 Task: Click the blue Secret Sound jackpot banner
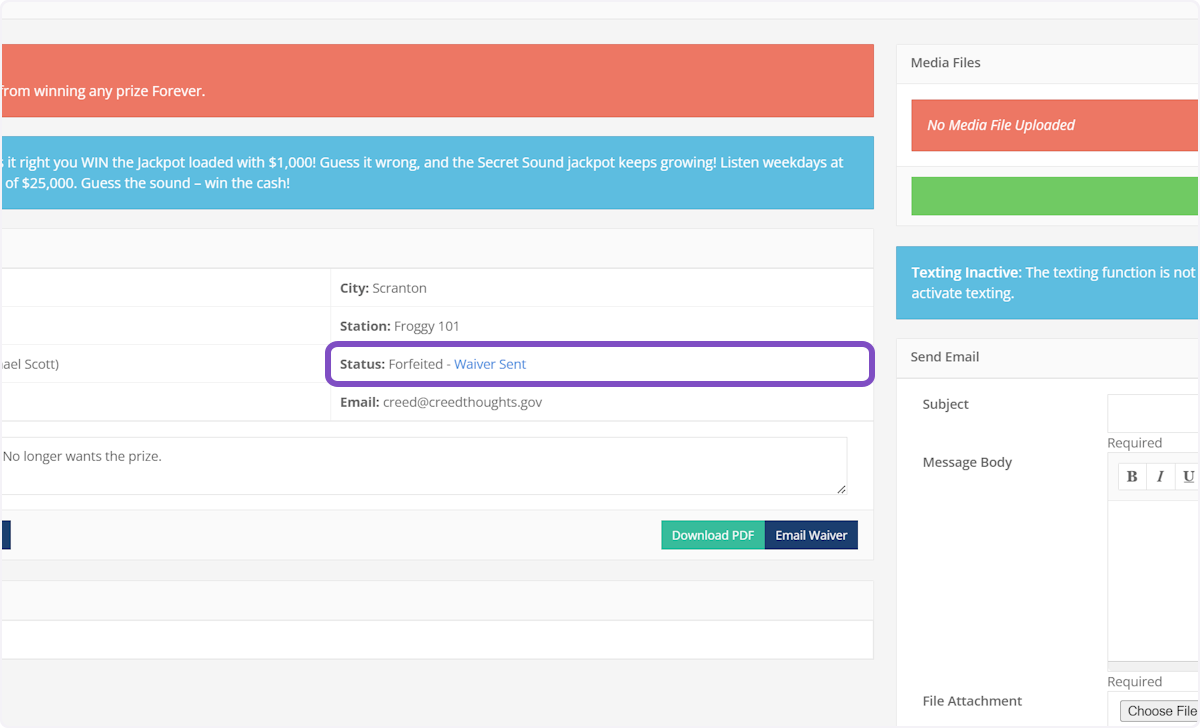(436, 173)
